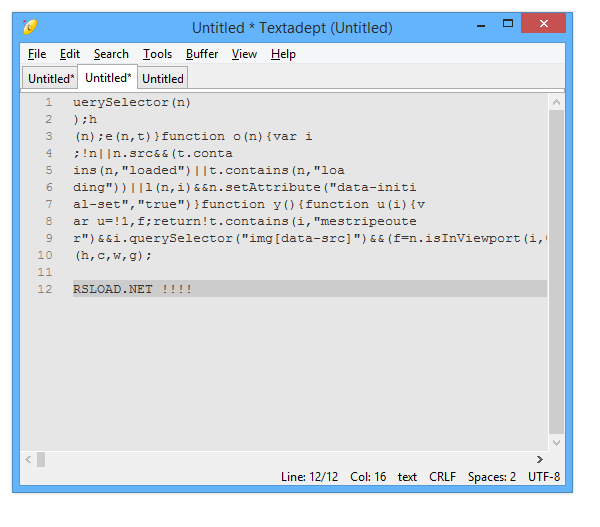Viewport: 600px width, 527px height.
Task: Click the vertical scrollbar down arrow
Action: pyautogui.click(x=556, y=442)
